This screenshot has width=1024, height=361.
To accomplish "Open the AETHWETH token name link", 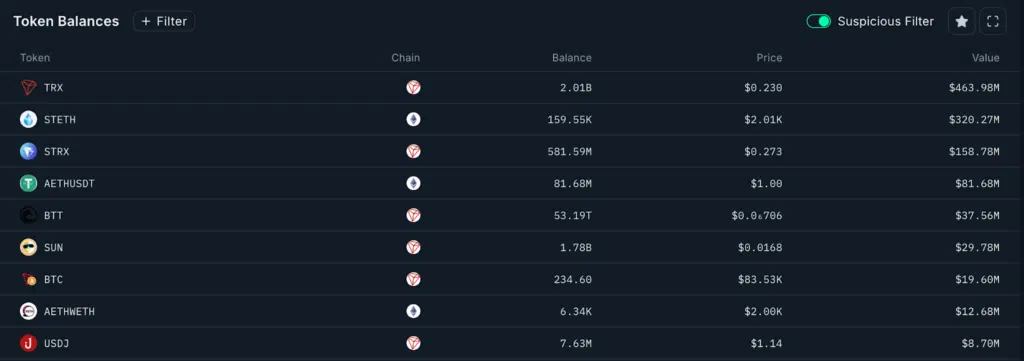I will [69, 311].
